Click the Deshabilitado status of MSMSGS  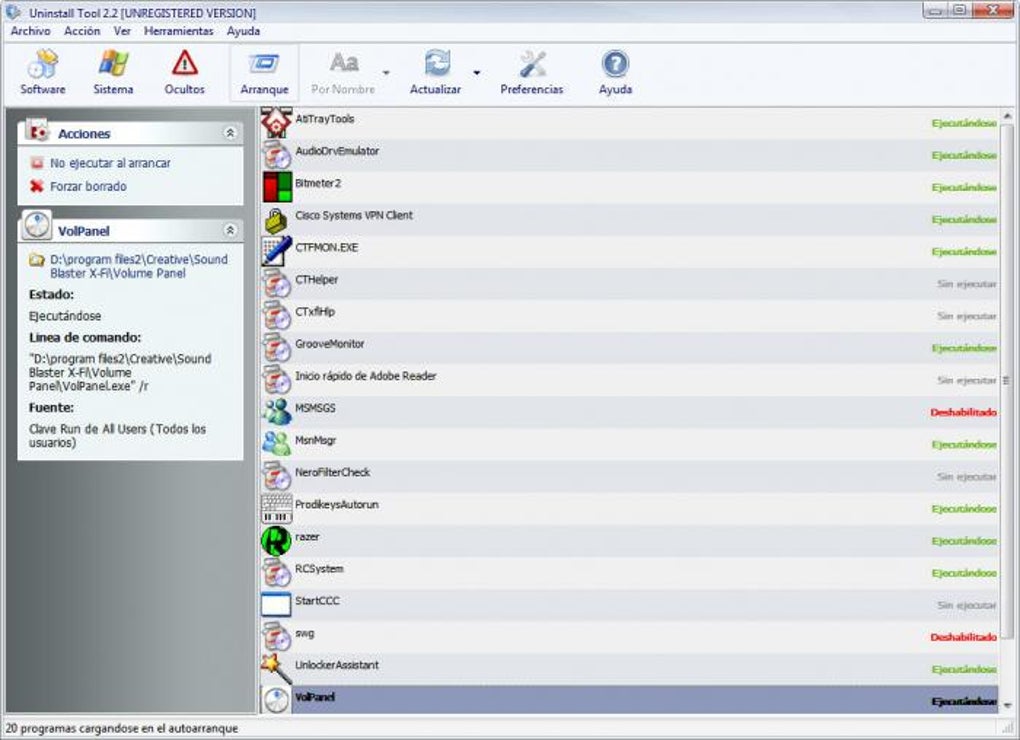[x=963, y=412]
